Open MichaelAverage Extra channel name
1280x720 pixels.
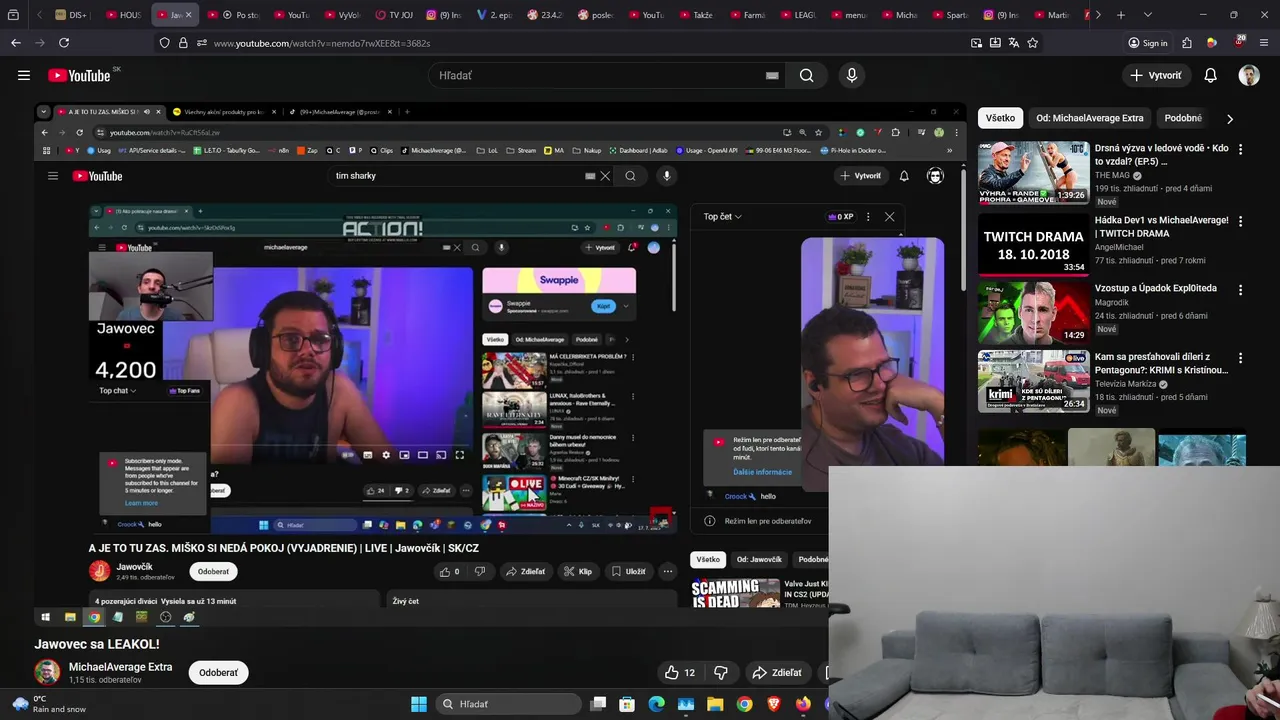pyautogui.click(x=120, y=667)
